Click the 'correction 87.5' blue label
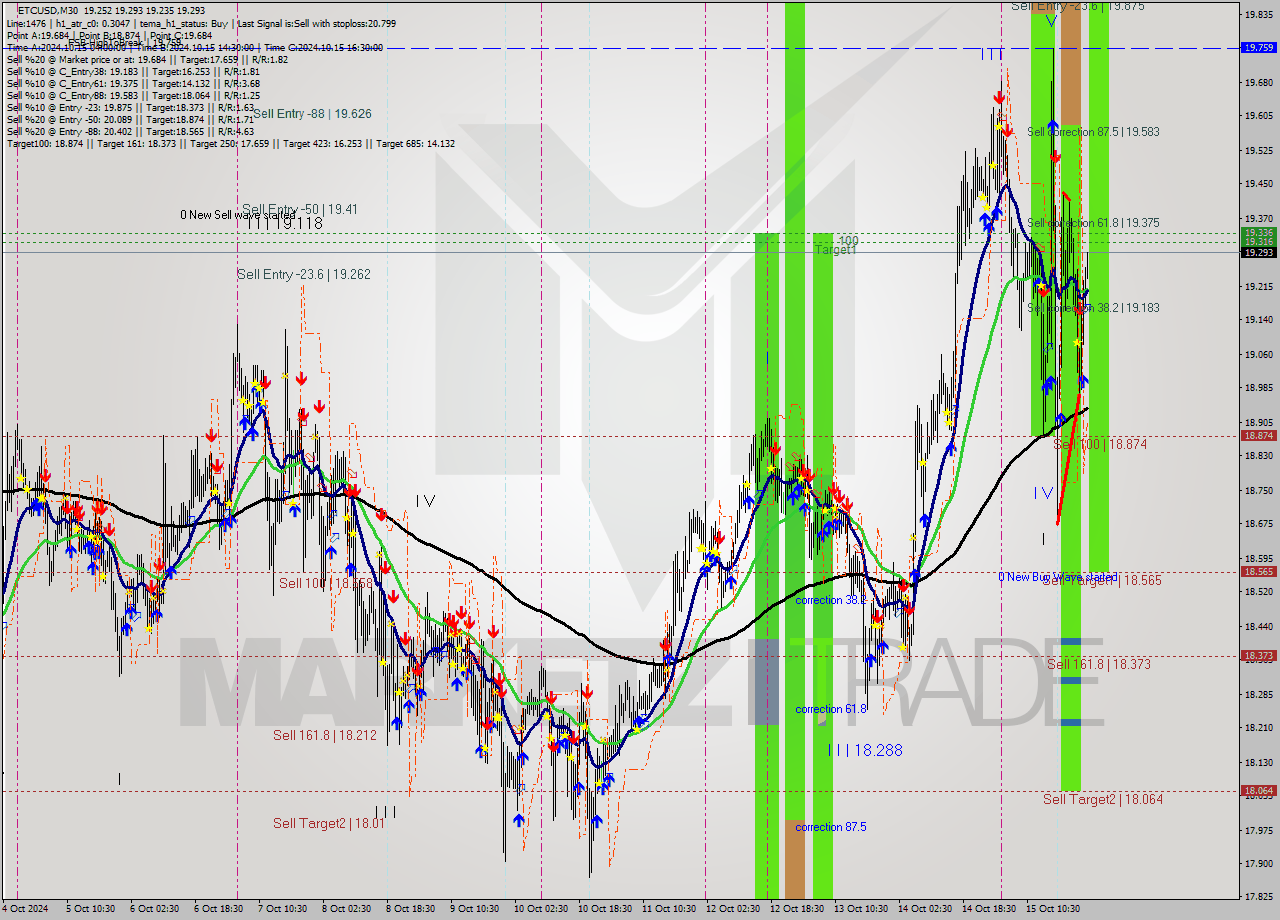 pyautogui.click(x=831, y=827)
